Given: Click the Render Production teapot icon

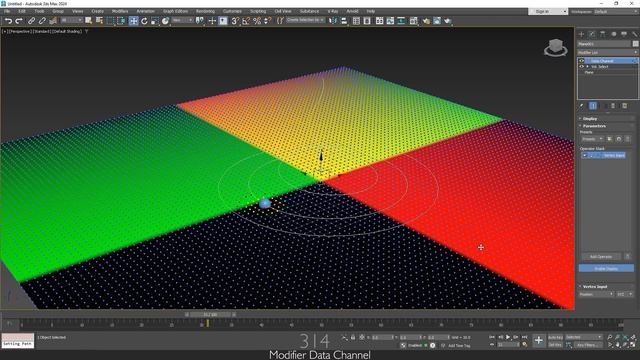Looking at the screenshot, I should 448,21.
